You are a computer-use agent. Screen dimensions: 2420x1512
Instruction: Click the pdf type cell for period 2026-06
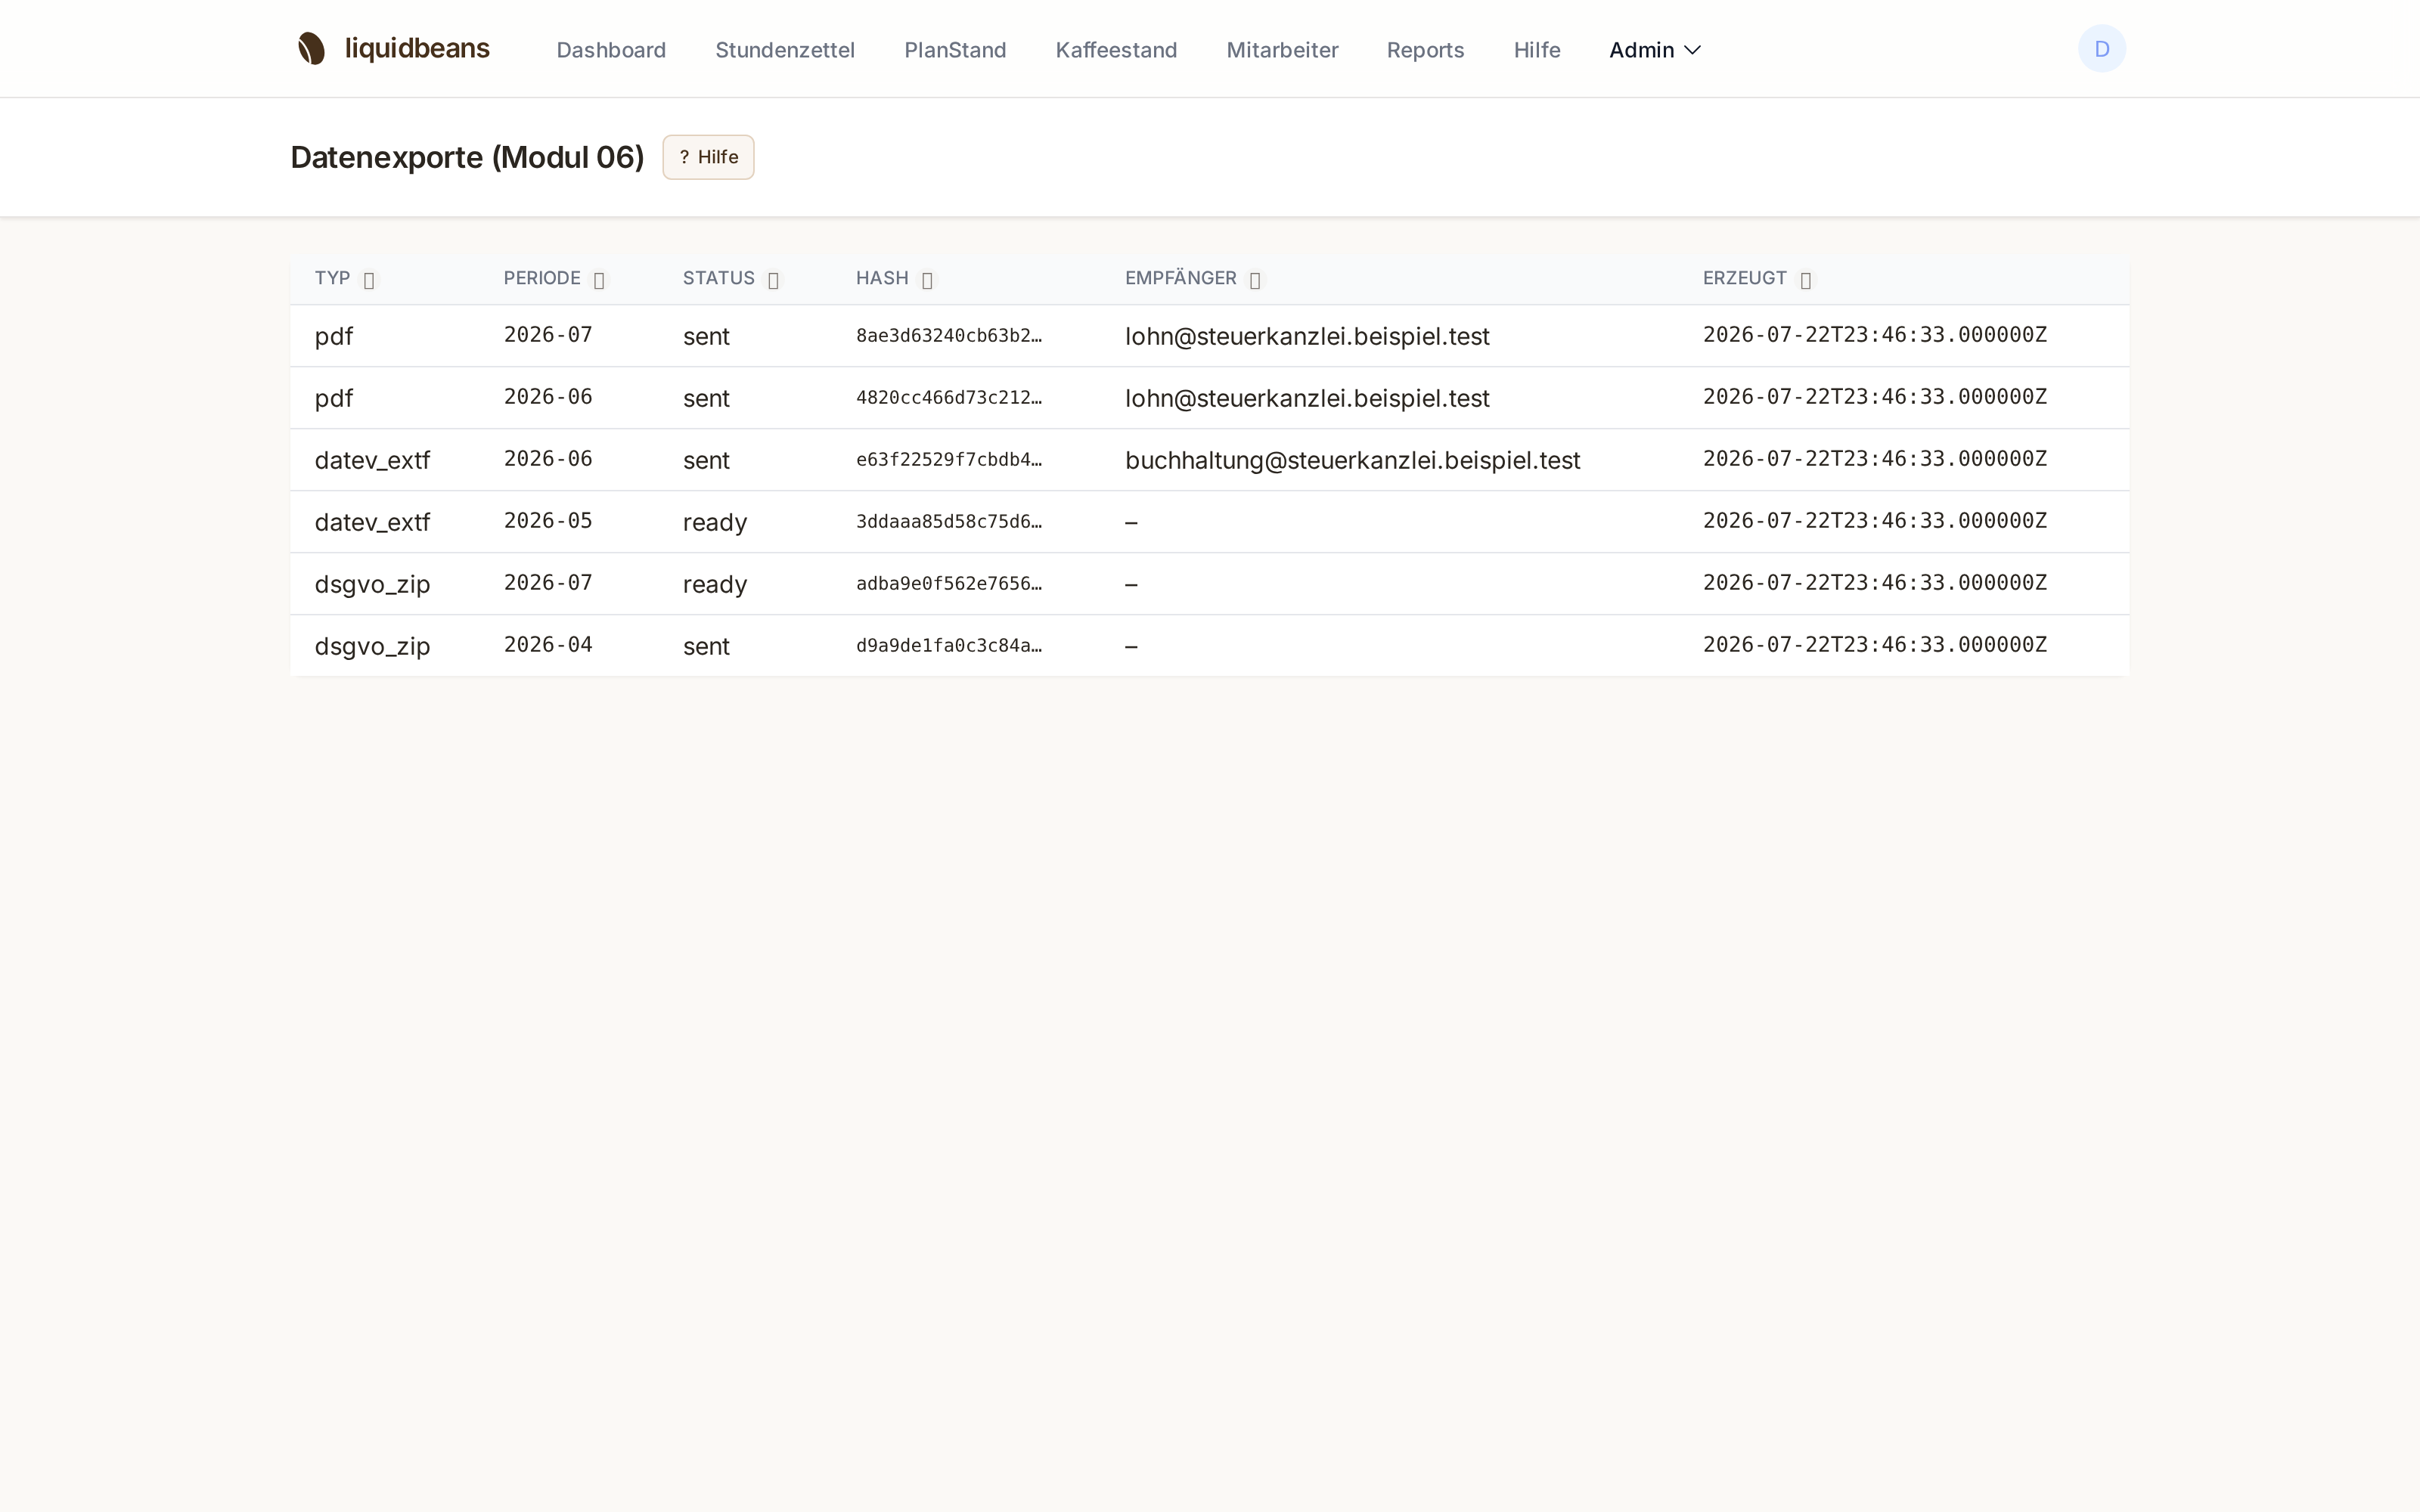(x=334, y=399)
